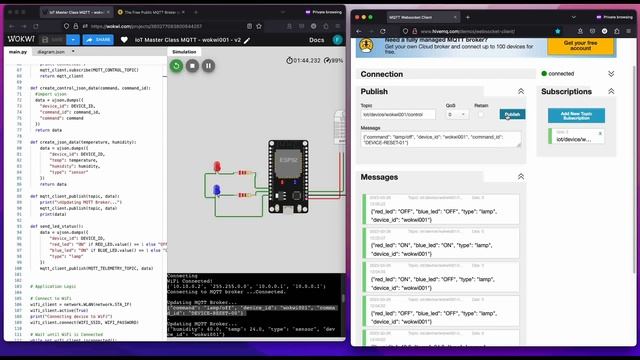Click Add New Topic Subscription button

click(x=576, y=116)
